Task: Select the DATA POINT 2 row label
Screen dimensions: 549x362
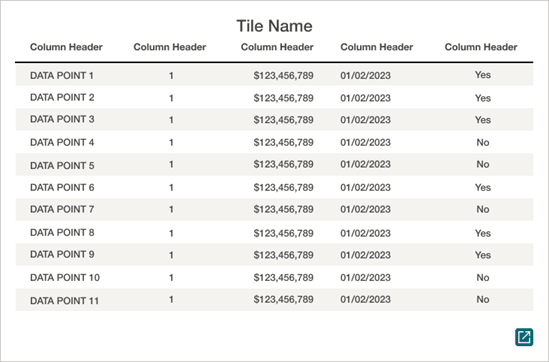Action: click(x=62, y=97)
